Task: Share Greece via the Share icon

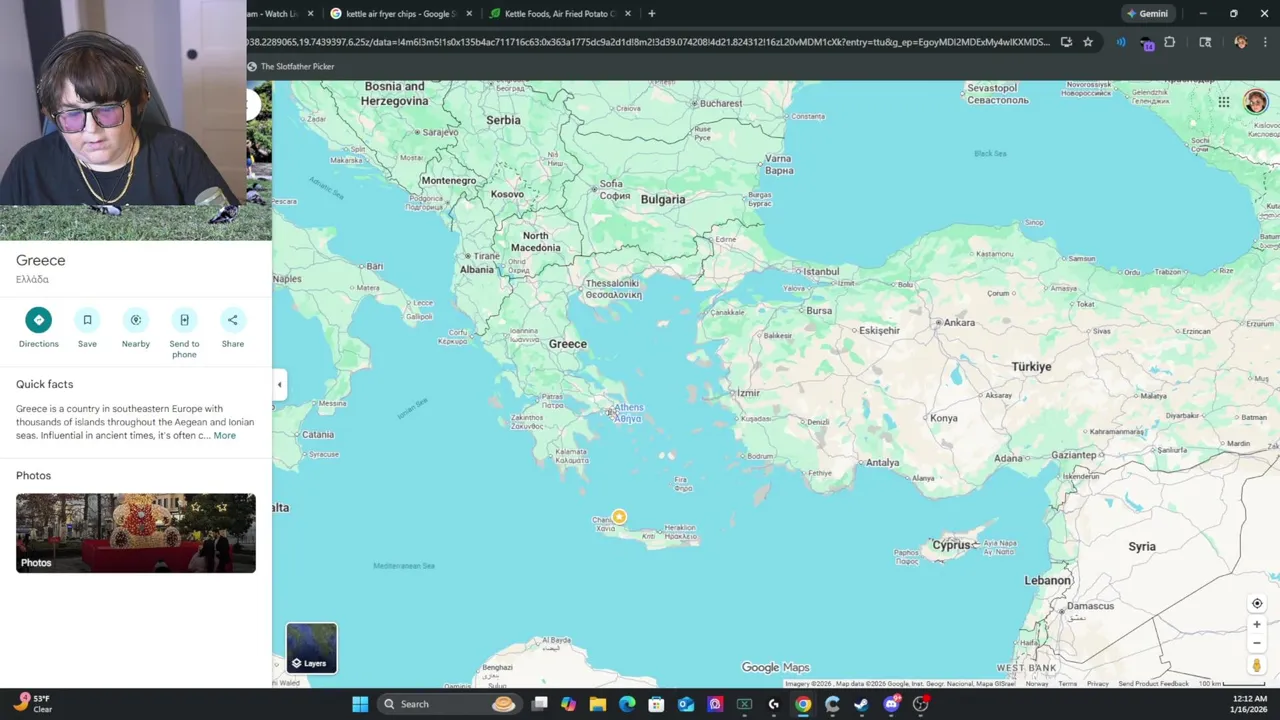Action: pyautogui.click(x=233, y=320)
